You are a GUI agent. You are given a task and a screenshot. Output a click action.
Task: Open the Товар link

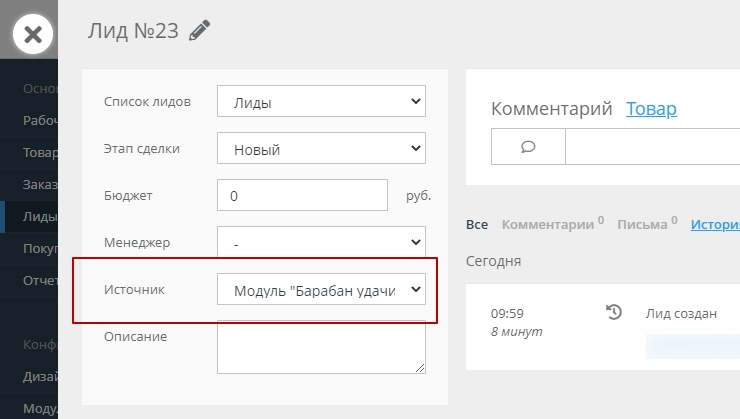(x=651, y=109)
